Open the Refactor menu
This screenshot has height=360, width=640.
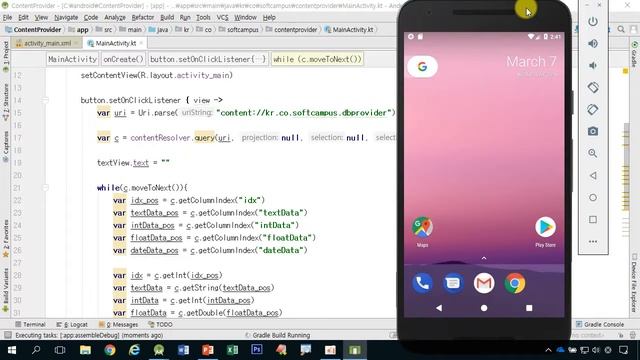[142, 18]
